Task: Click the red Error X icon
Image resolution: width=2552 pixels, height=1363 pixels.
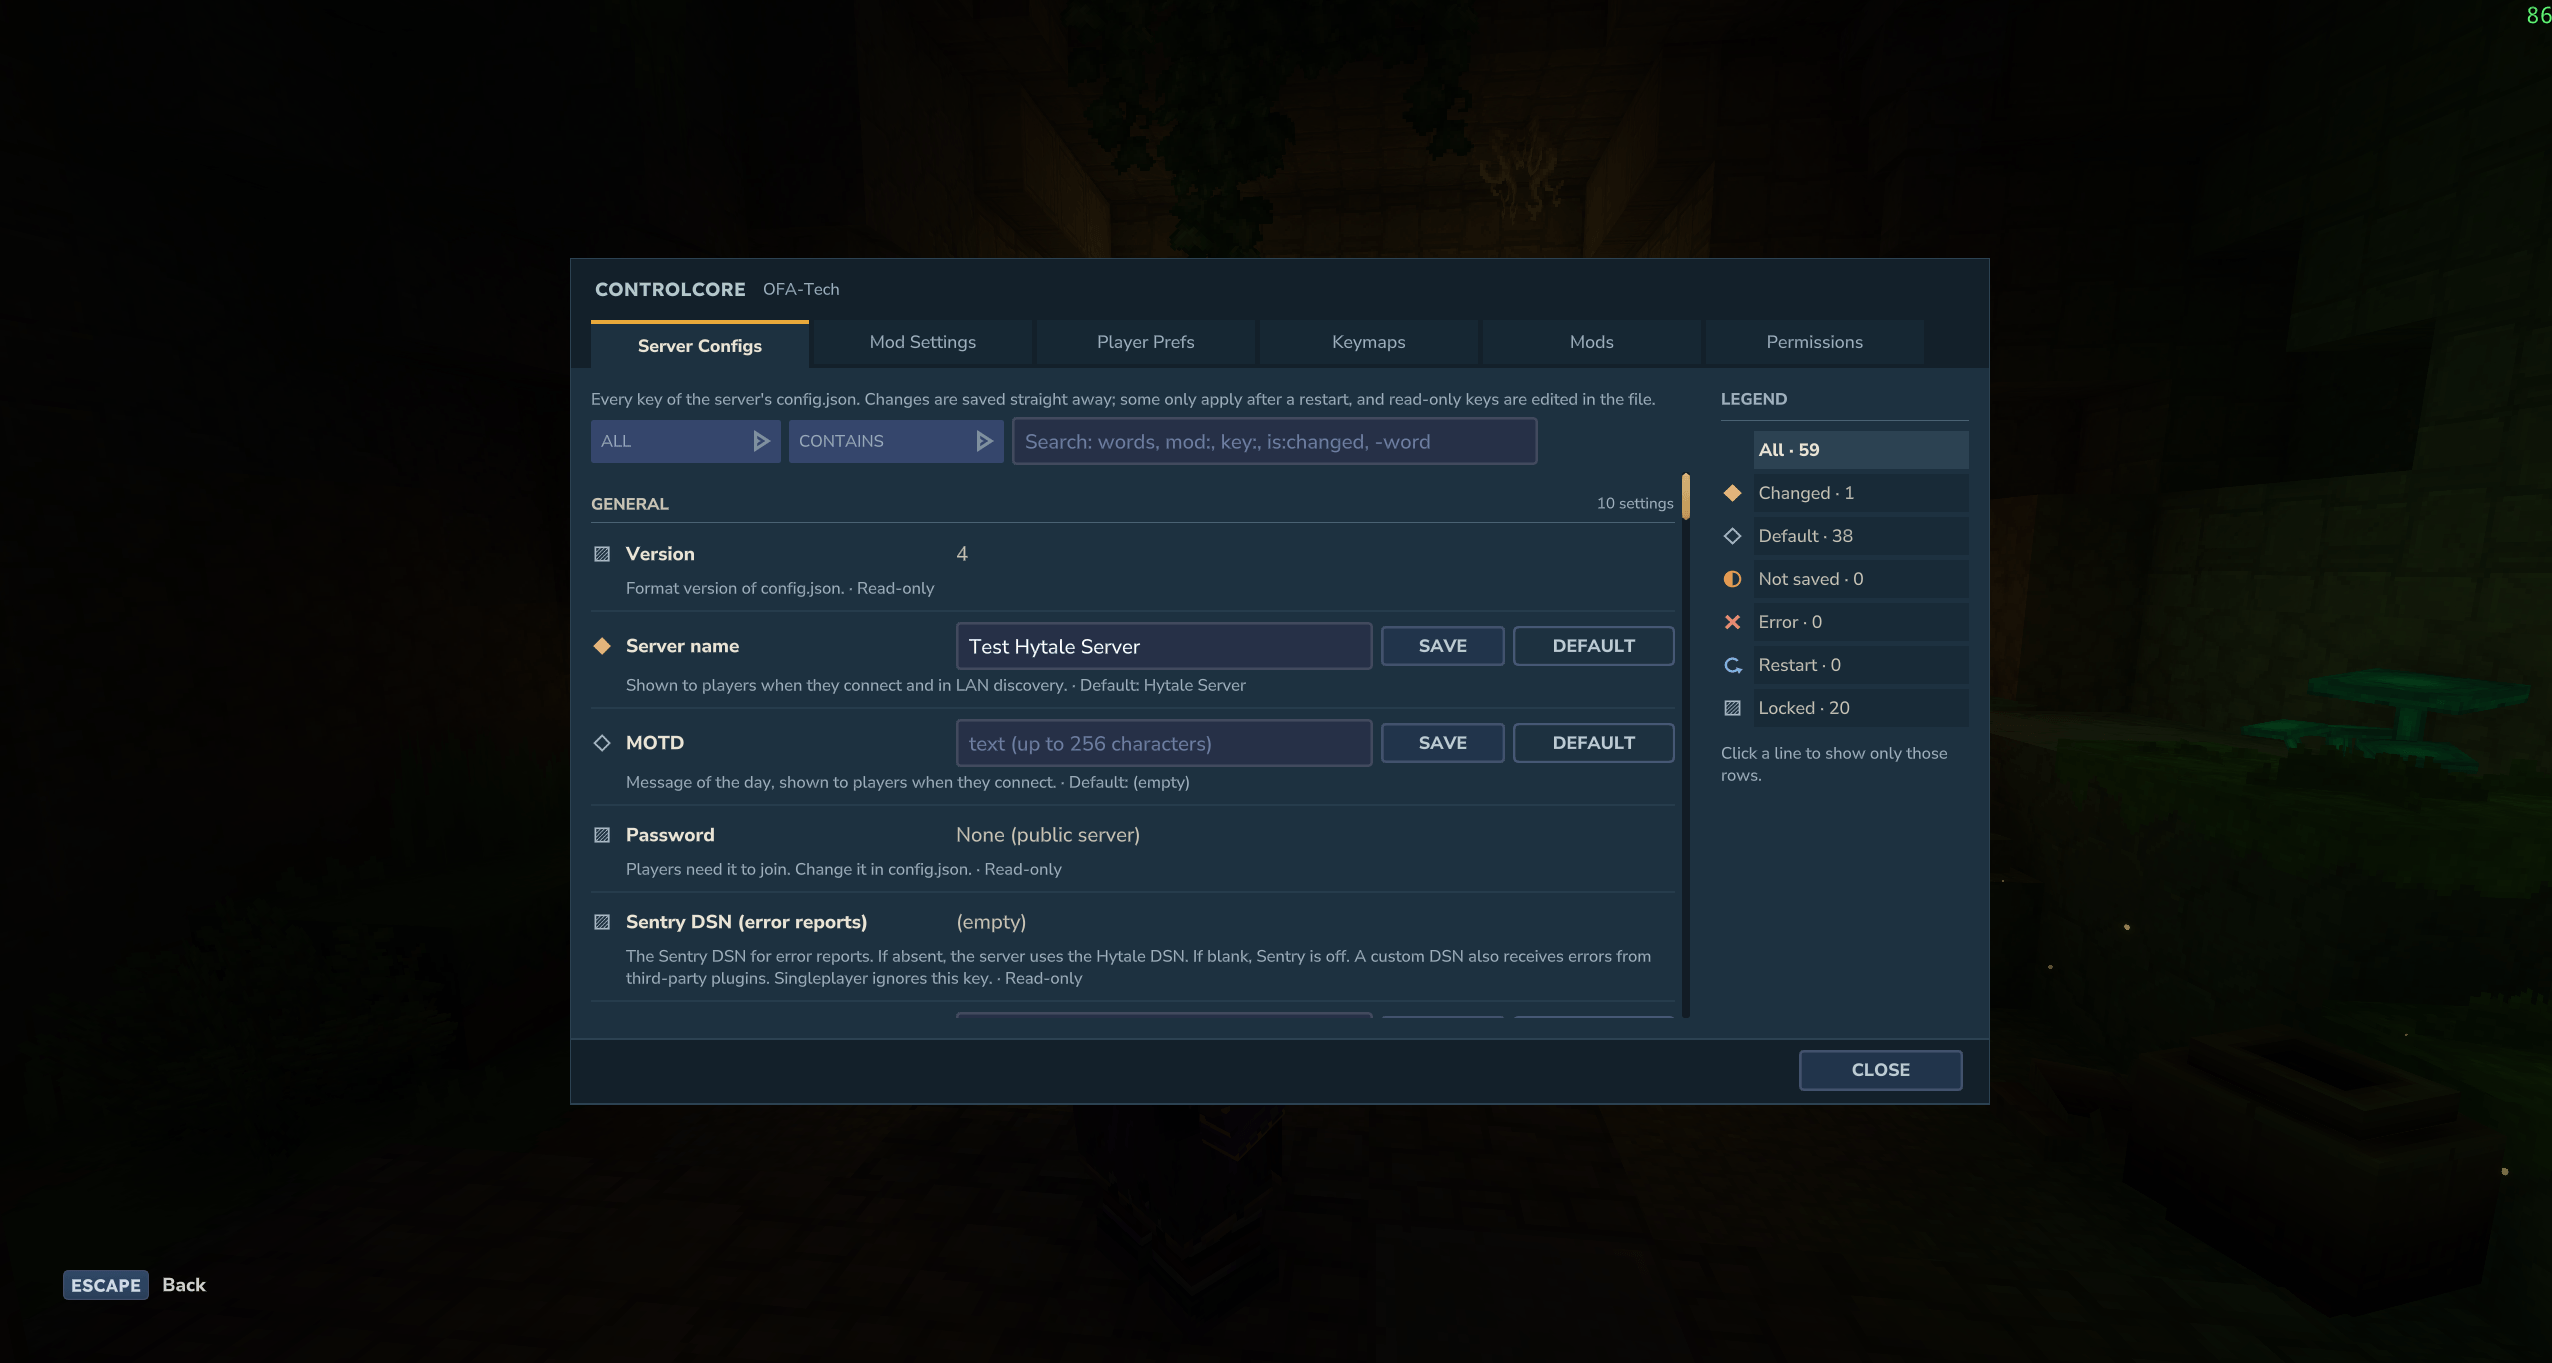Action: pos(1733,622)
